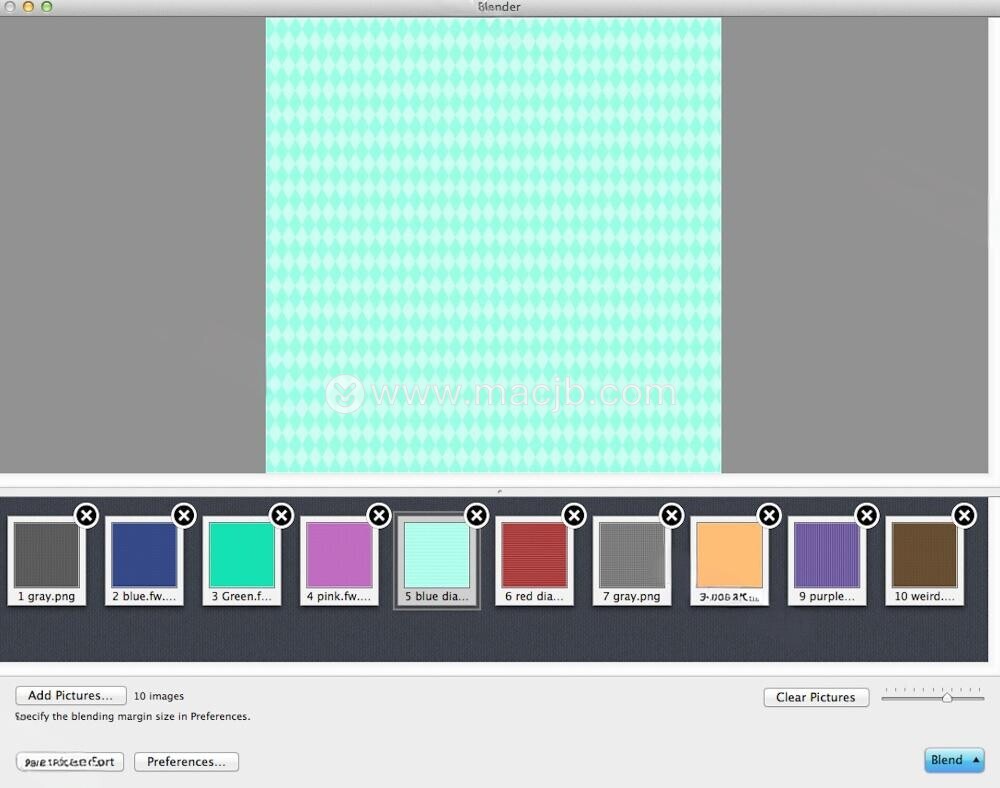This screenshot has width=1000, height=788.
Task: Remove the 2 blue.fw picture
Action: pyautogui.click(x=184, y=515)
